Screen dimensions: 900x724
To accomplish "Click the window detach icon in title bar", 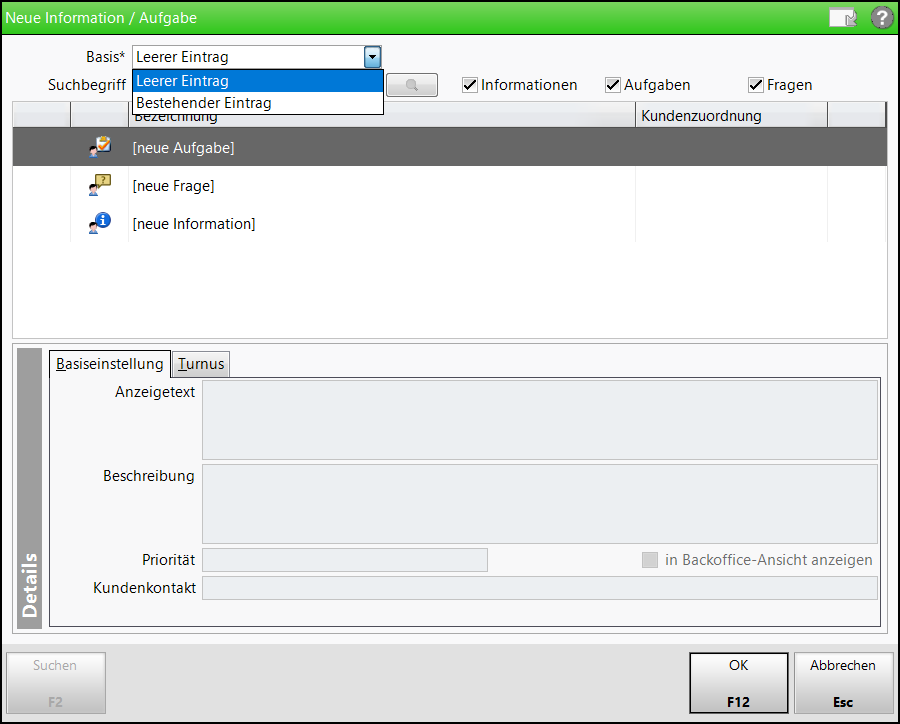I will 842,17.
